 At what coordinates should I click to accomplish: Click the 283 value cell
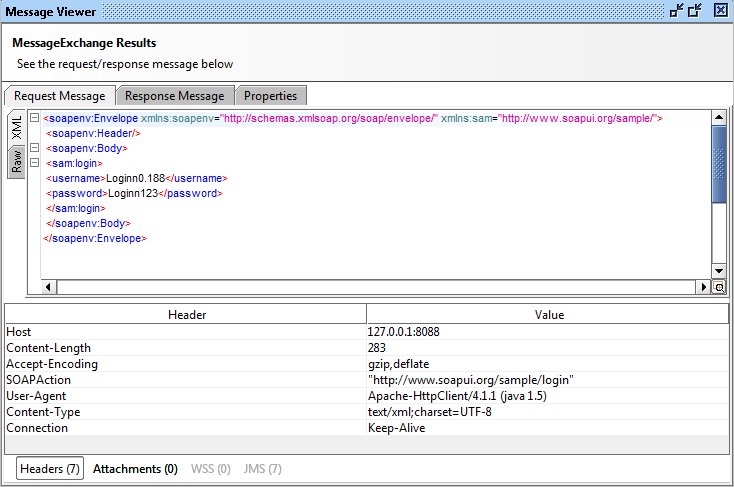click(x=548, y=348)
